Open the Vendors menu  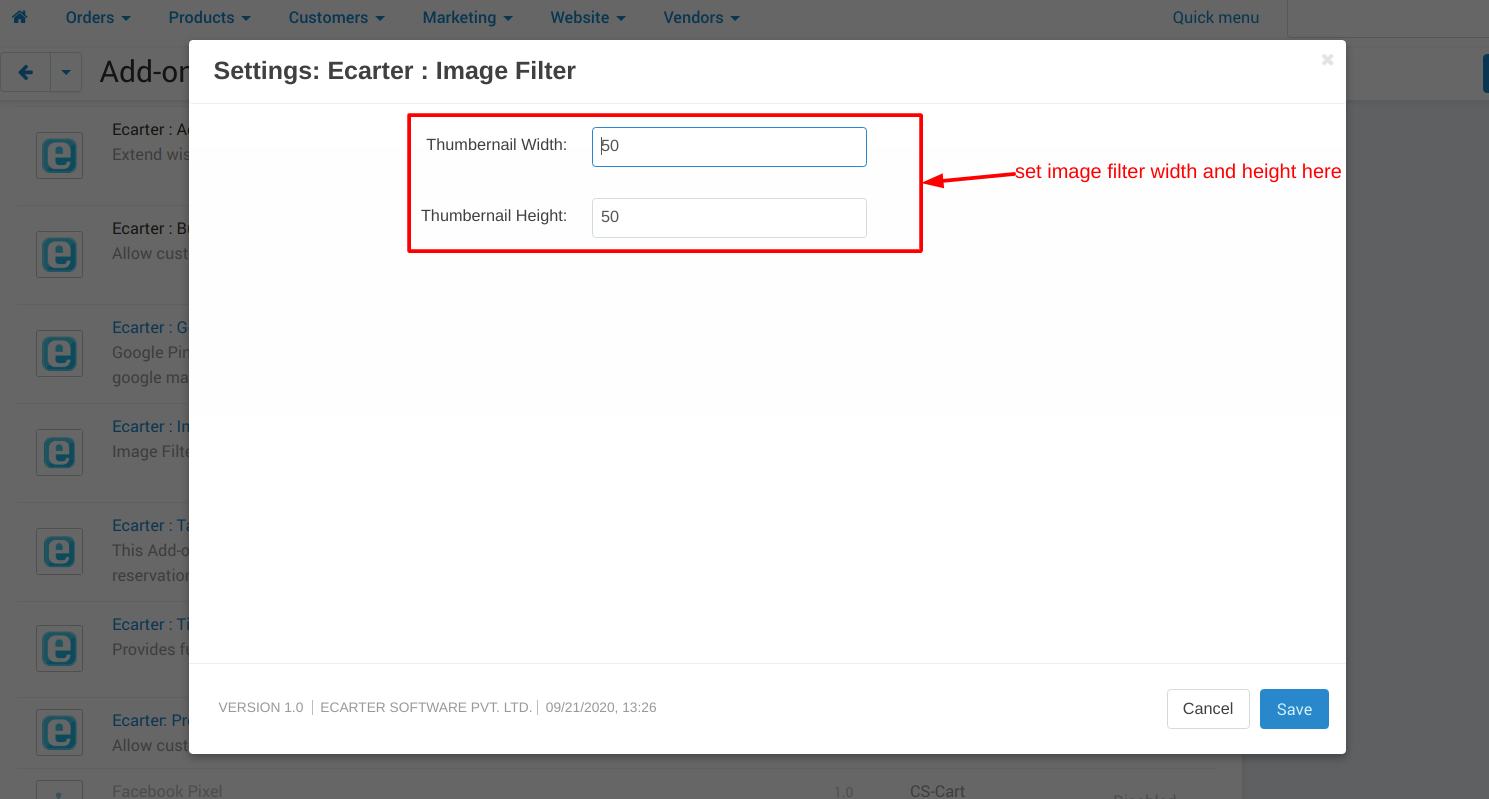[702, 18]
